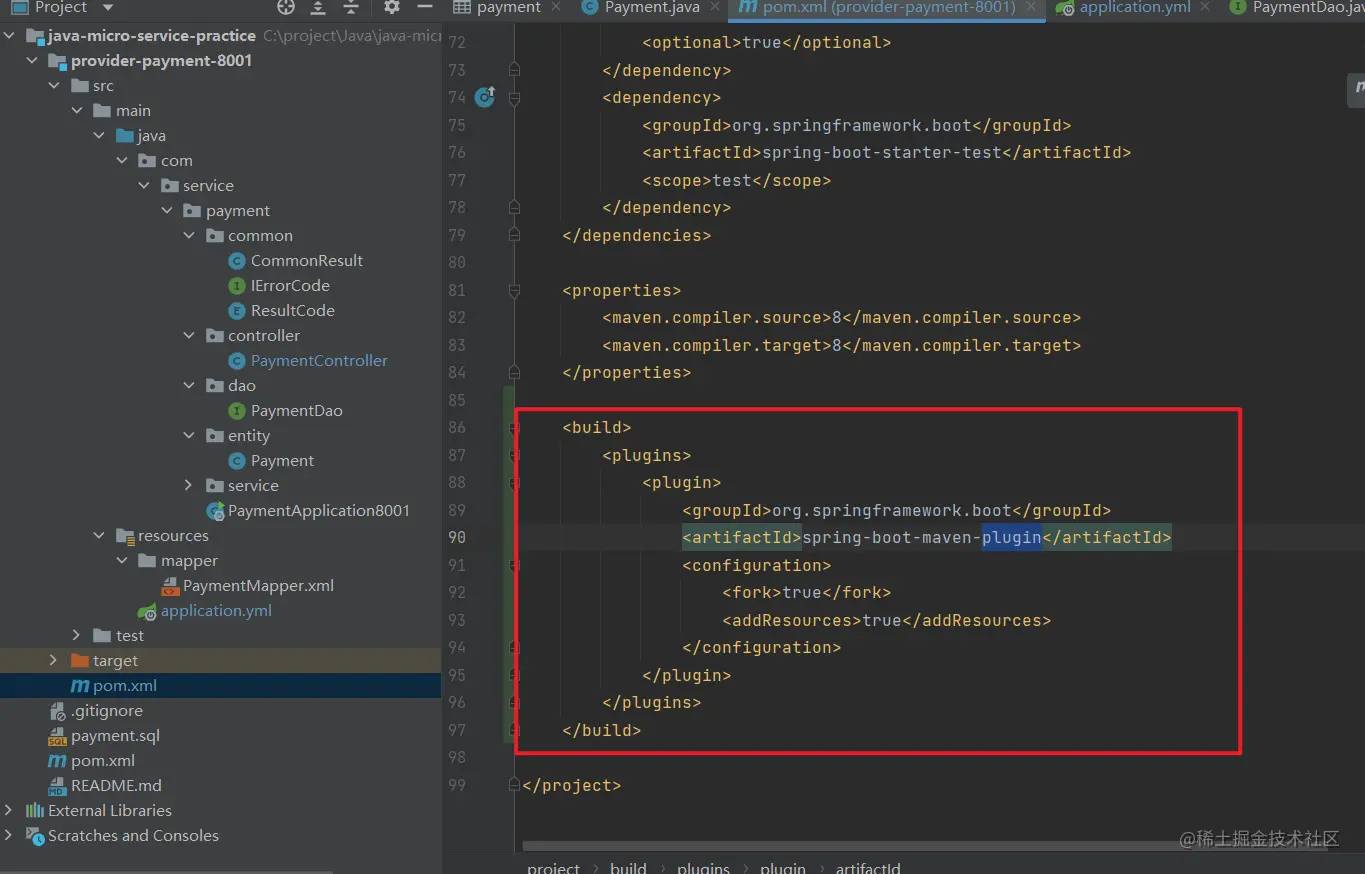Switch to the application.yml tab
Image resolution: width=1365 pixels, height=874 pixels.
click(1134, 8)
